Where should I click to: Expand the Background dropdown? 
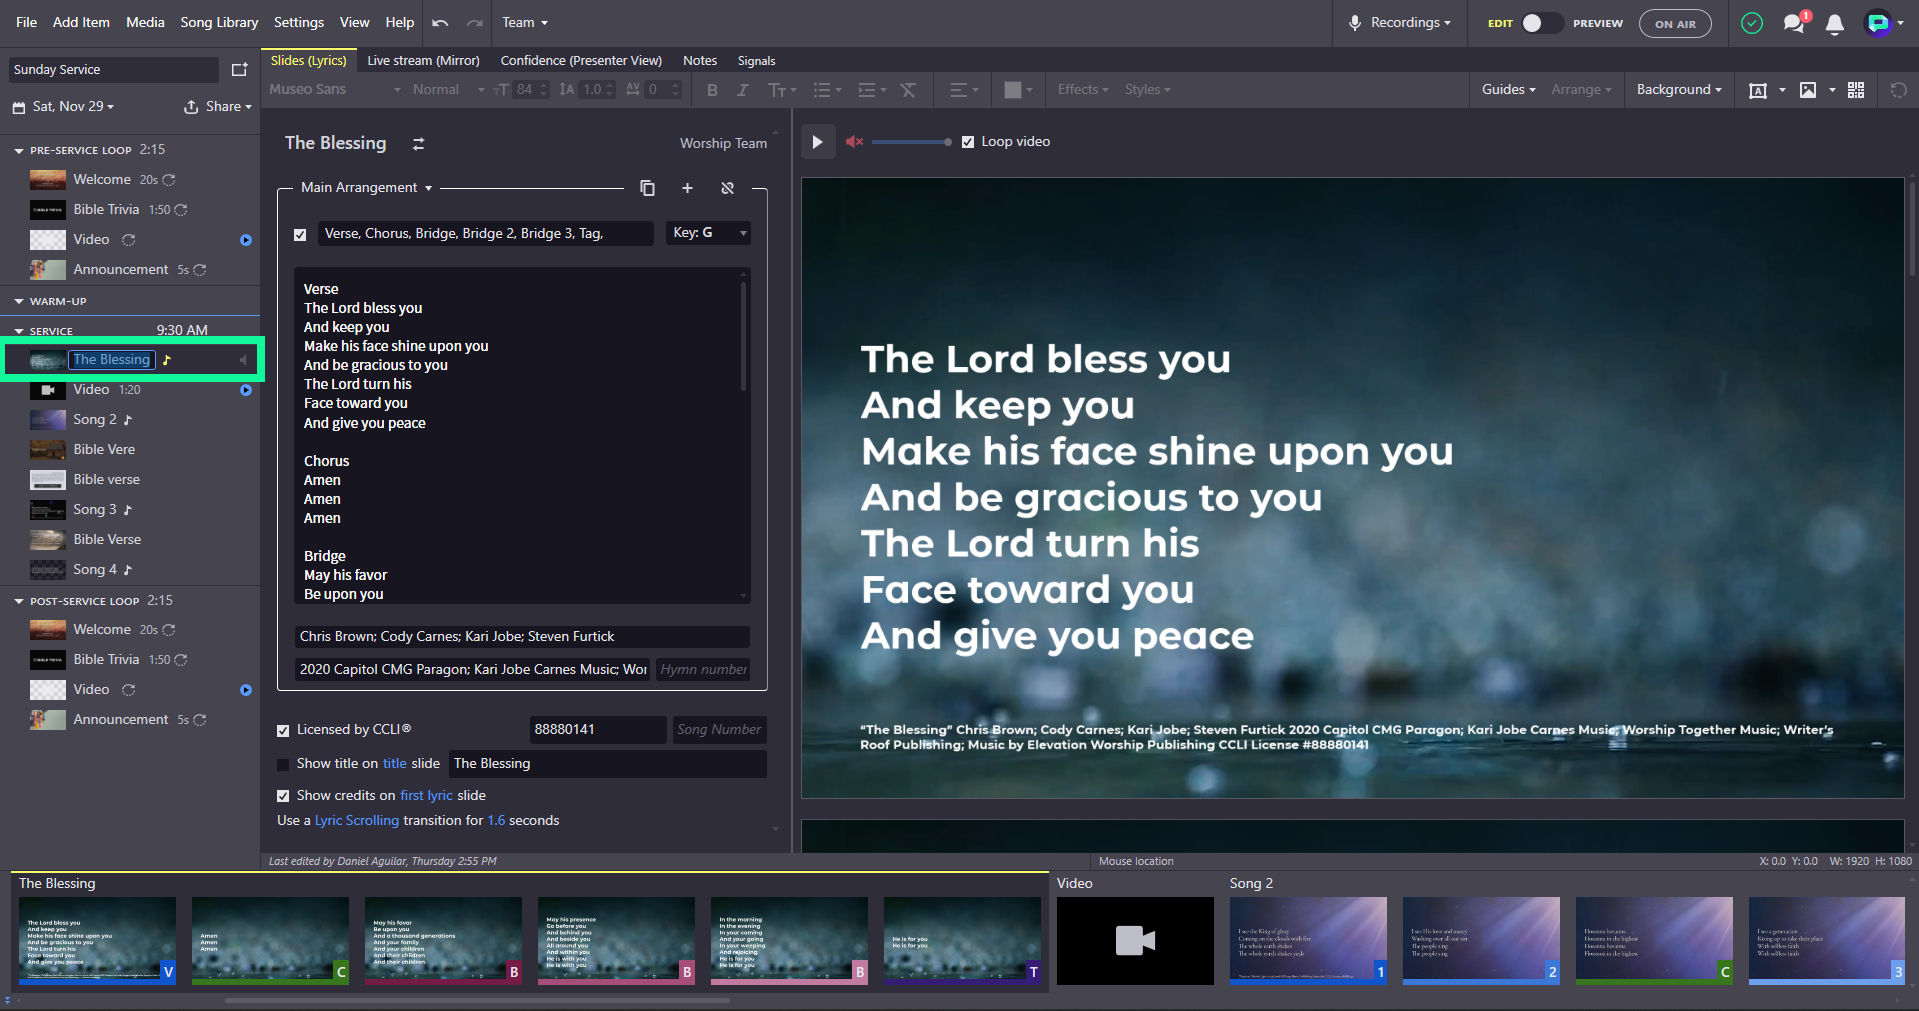pos(1679,90)
